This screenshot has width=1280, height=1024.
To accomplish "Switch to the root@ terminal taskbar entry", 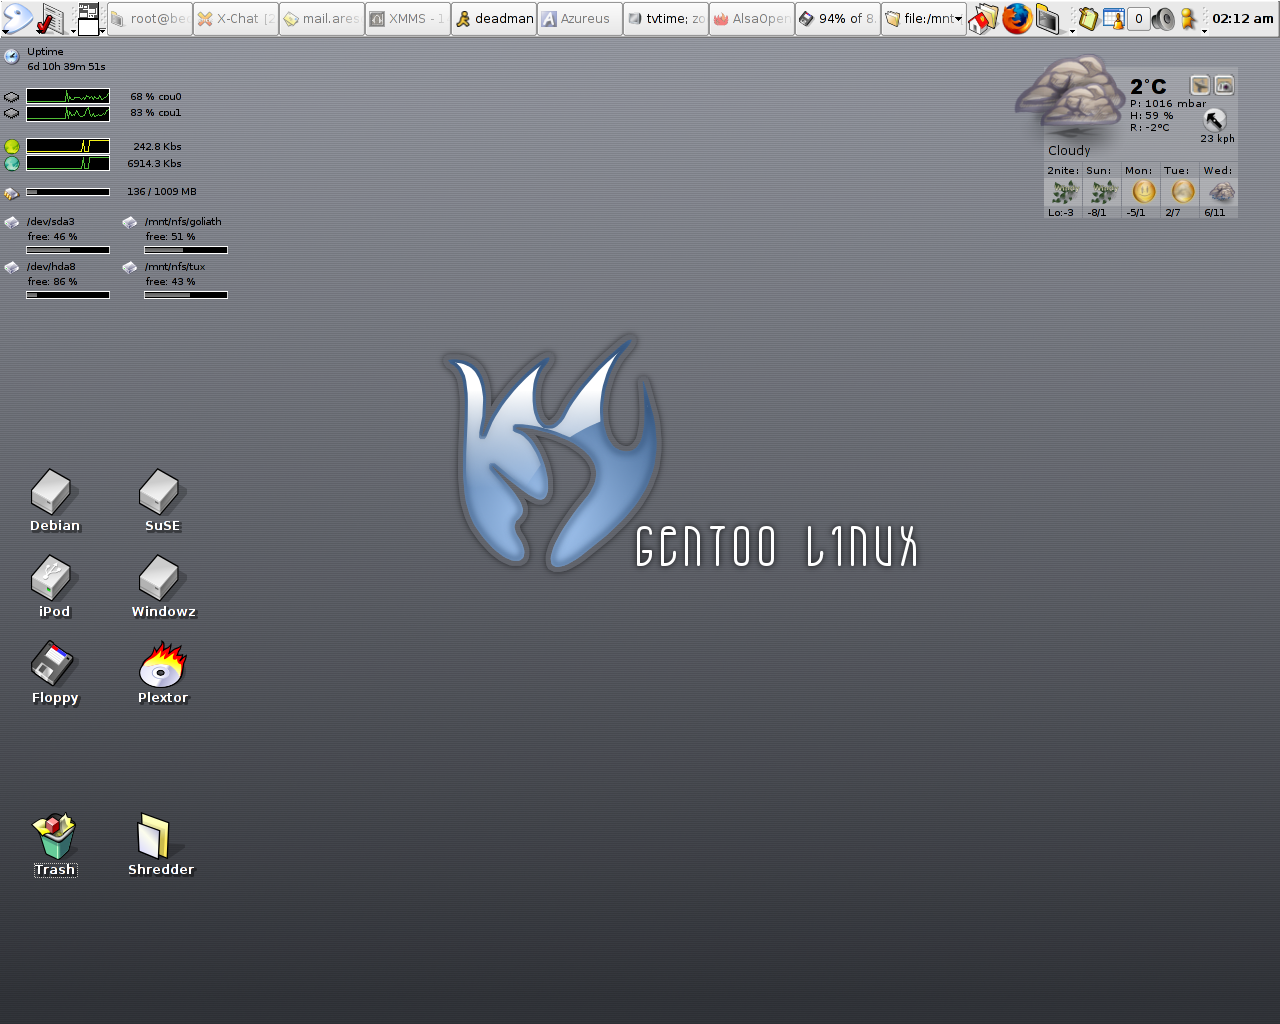I will pos(149,18).
